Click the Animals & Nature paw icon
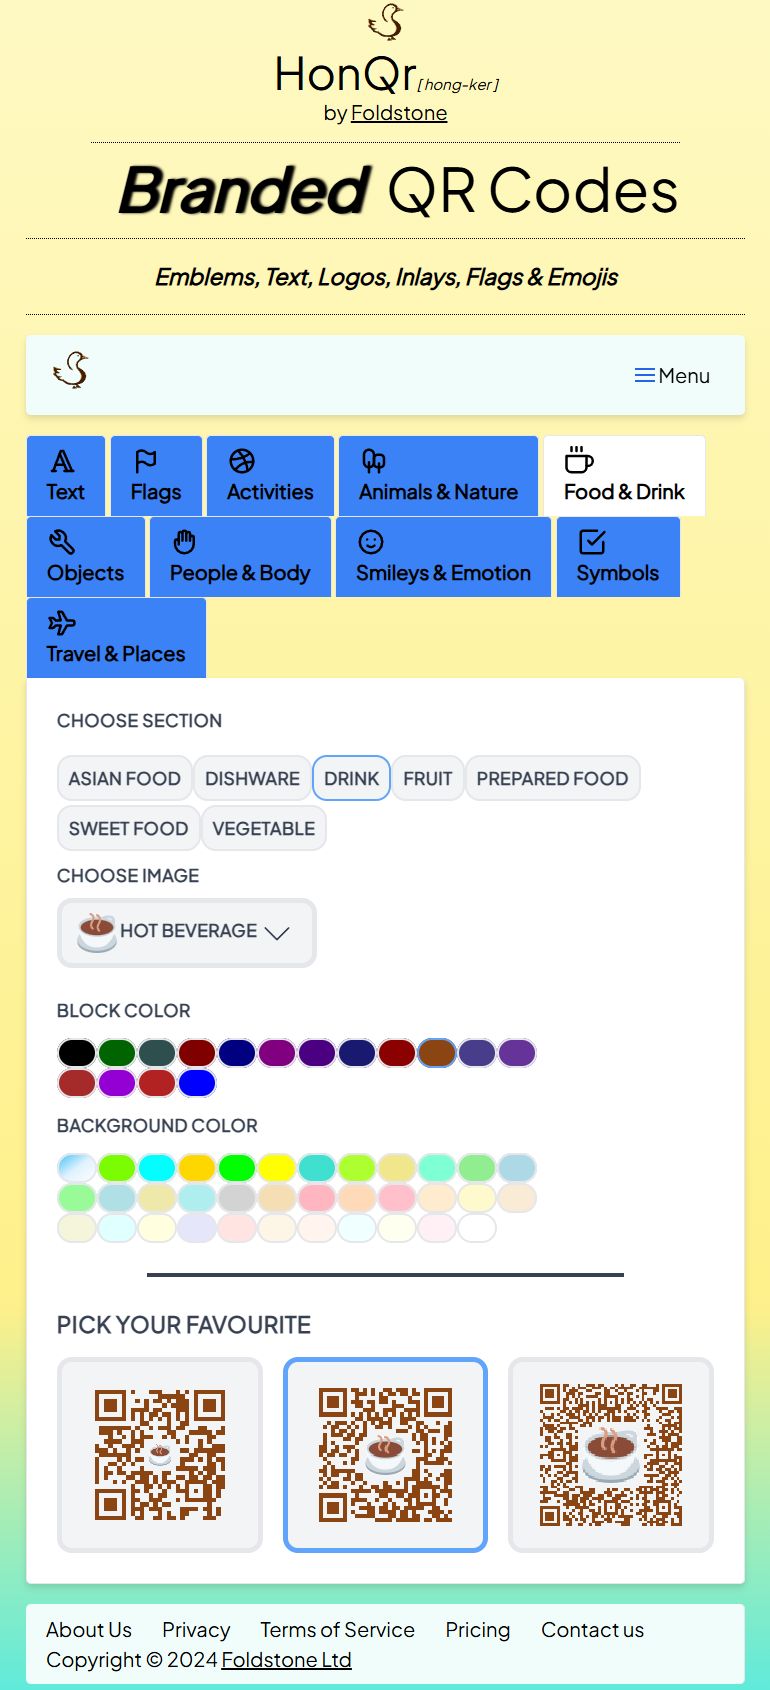The height and width of the screenshot is (1690, 770). click(374, 461)
